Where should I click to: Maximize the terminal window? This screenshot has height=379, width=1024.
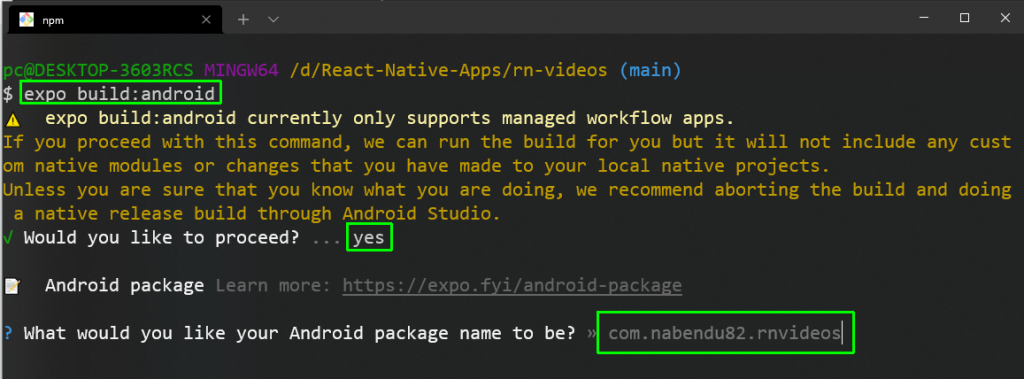click(x=964, y=18)
